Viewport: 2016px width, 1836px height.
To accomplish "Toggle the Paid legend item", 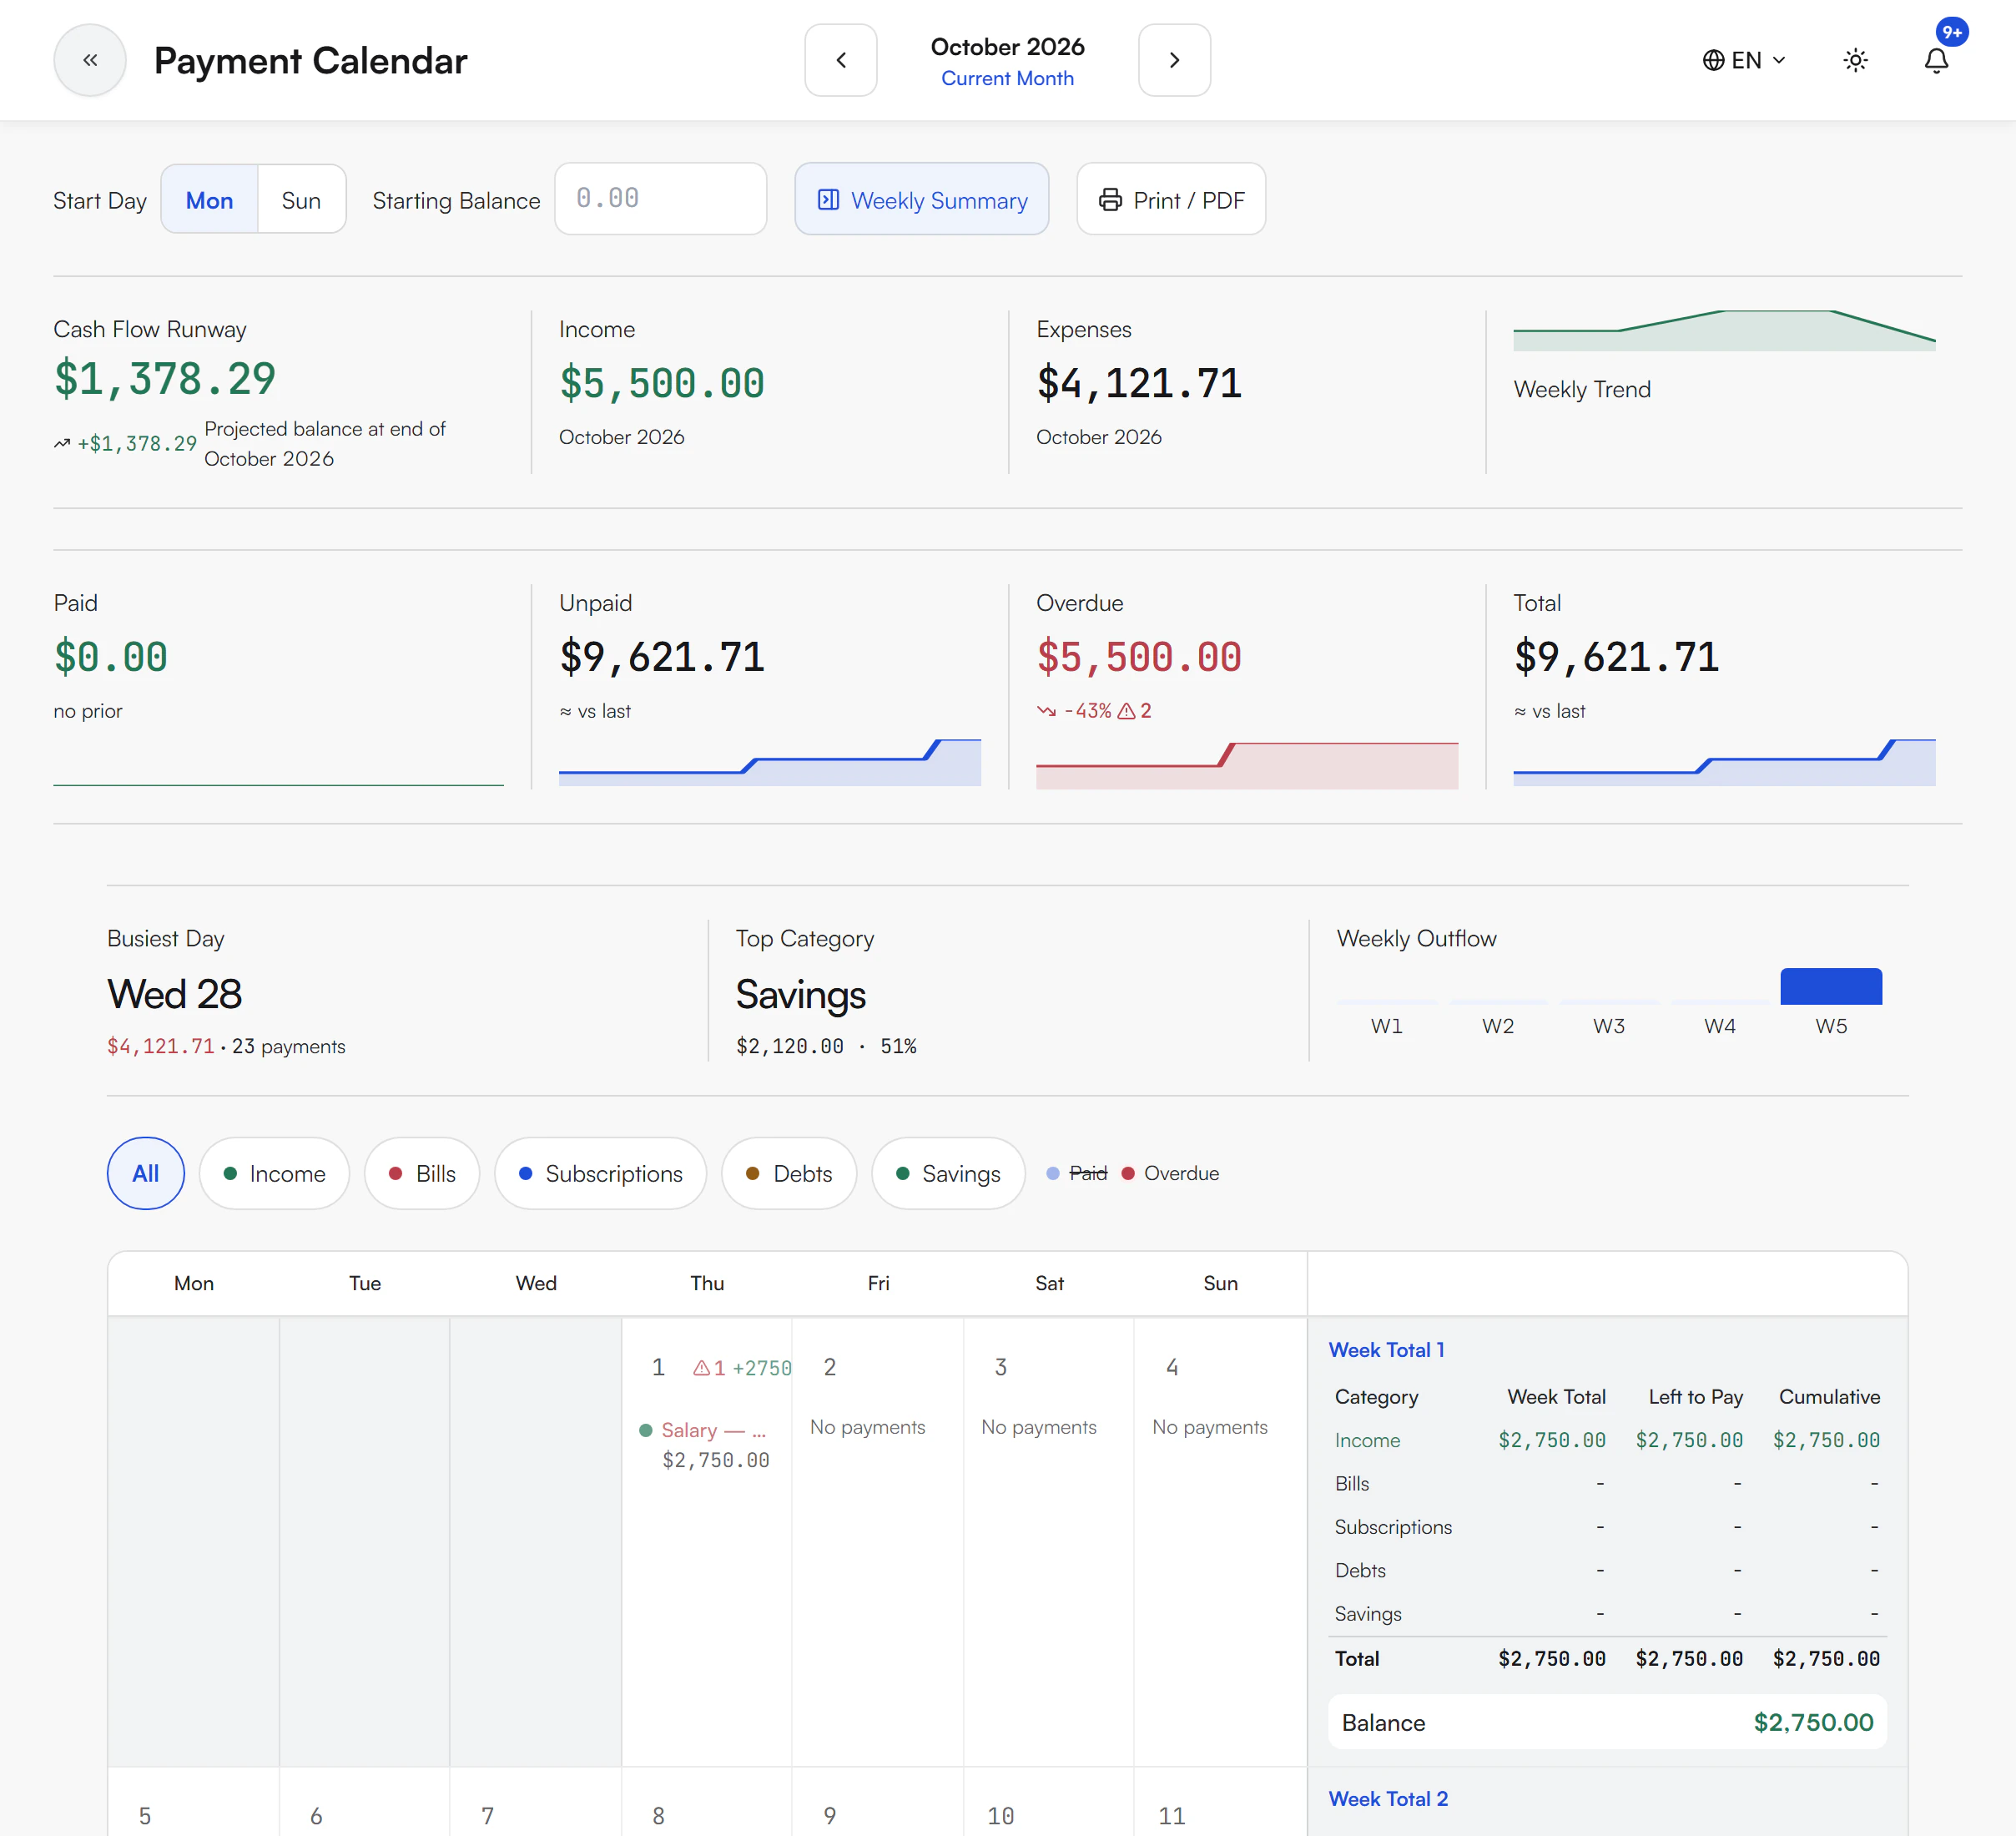I will coord(1077,1173).
